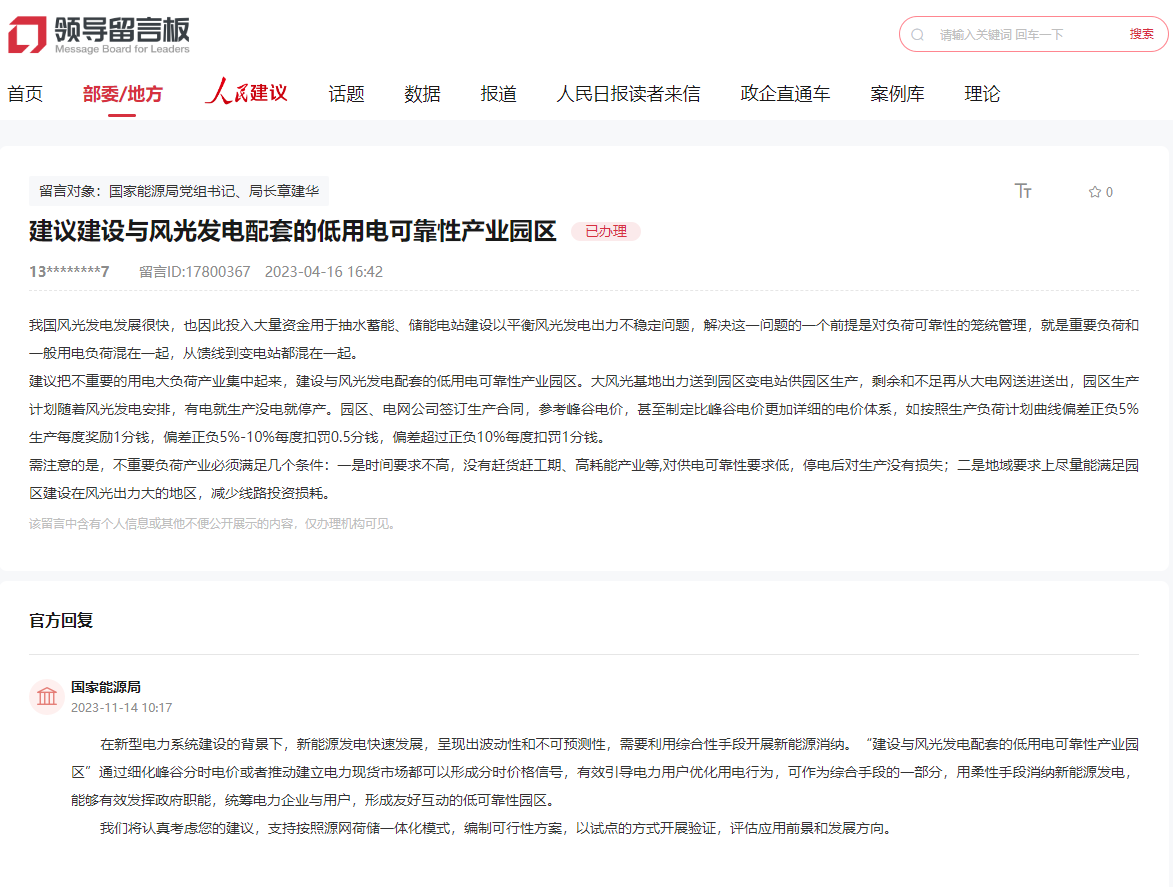Go to the 案例库 page
Screen dimensions: 1173x887
pos(897,94)
